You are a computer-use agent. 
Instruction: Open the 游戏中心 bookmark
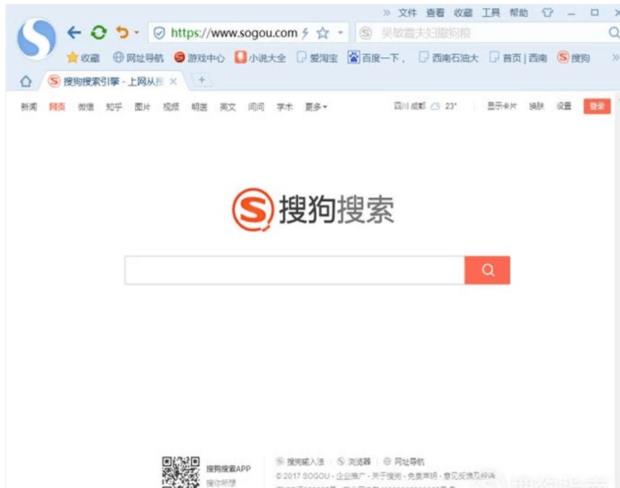coord(199,58)
